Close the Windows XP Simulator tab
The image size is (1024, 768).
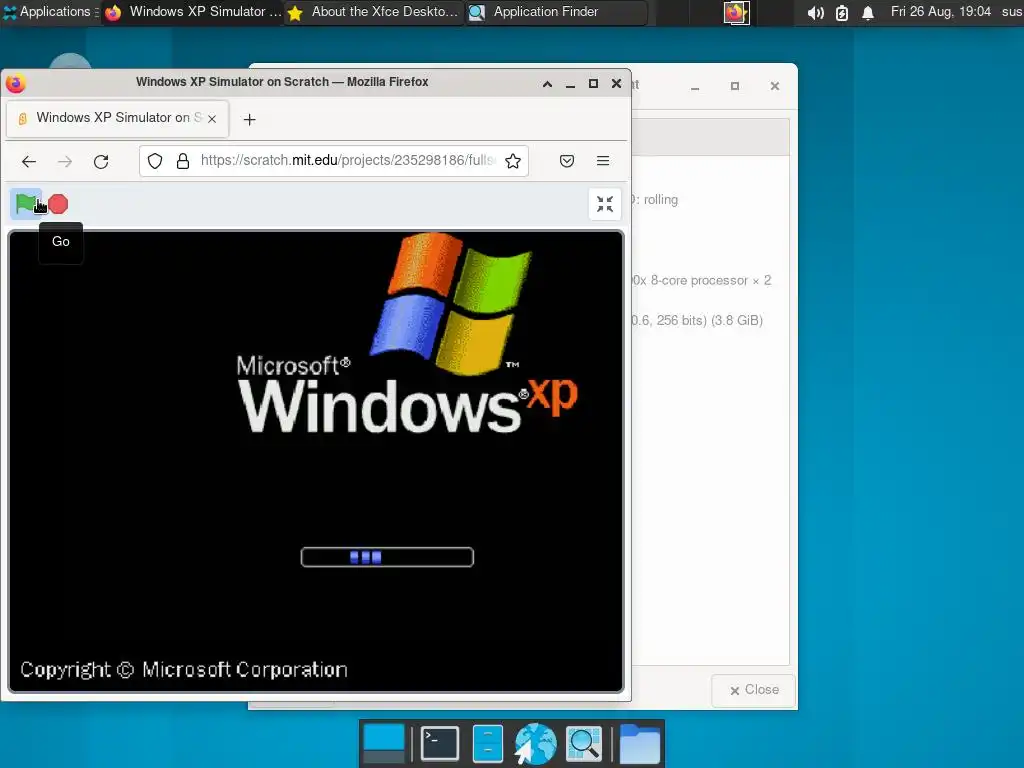pos(212,119)
